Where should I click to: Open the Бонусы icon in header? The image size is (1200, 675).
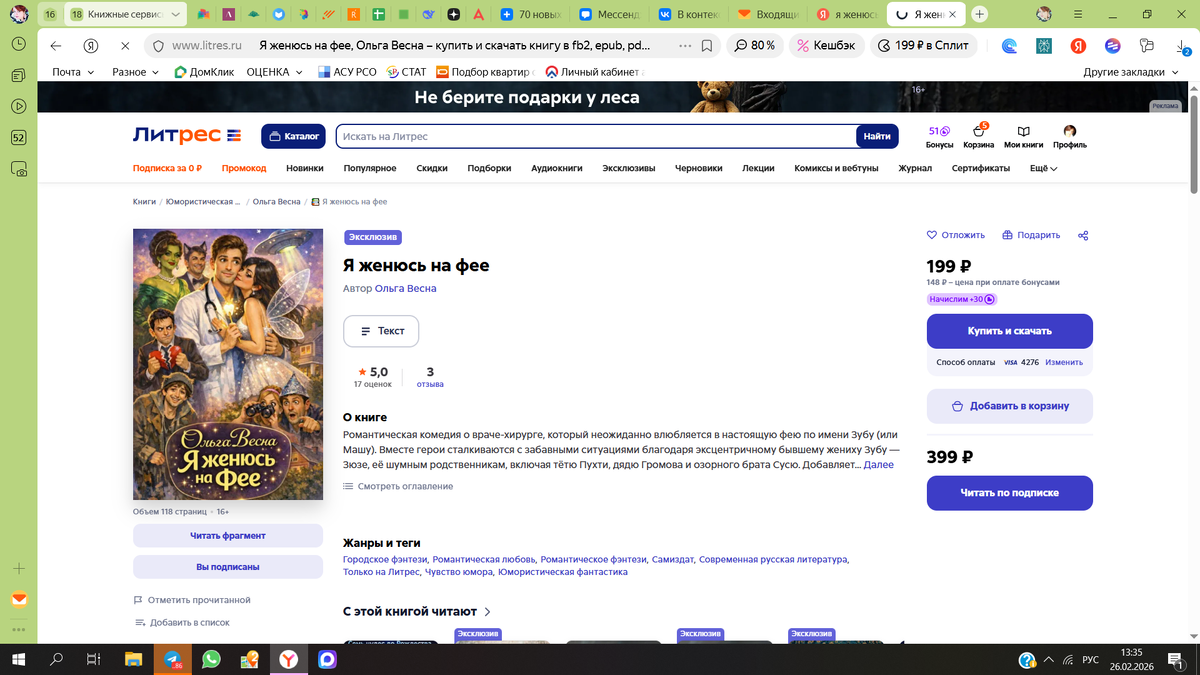coord(939,137)
